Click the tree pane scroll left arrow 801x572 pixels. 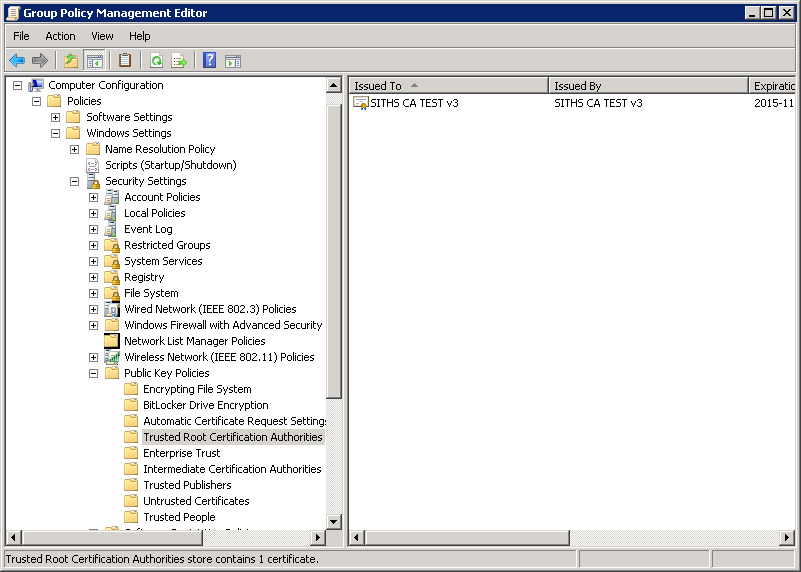(x=13, y=537)
